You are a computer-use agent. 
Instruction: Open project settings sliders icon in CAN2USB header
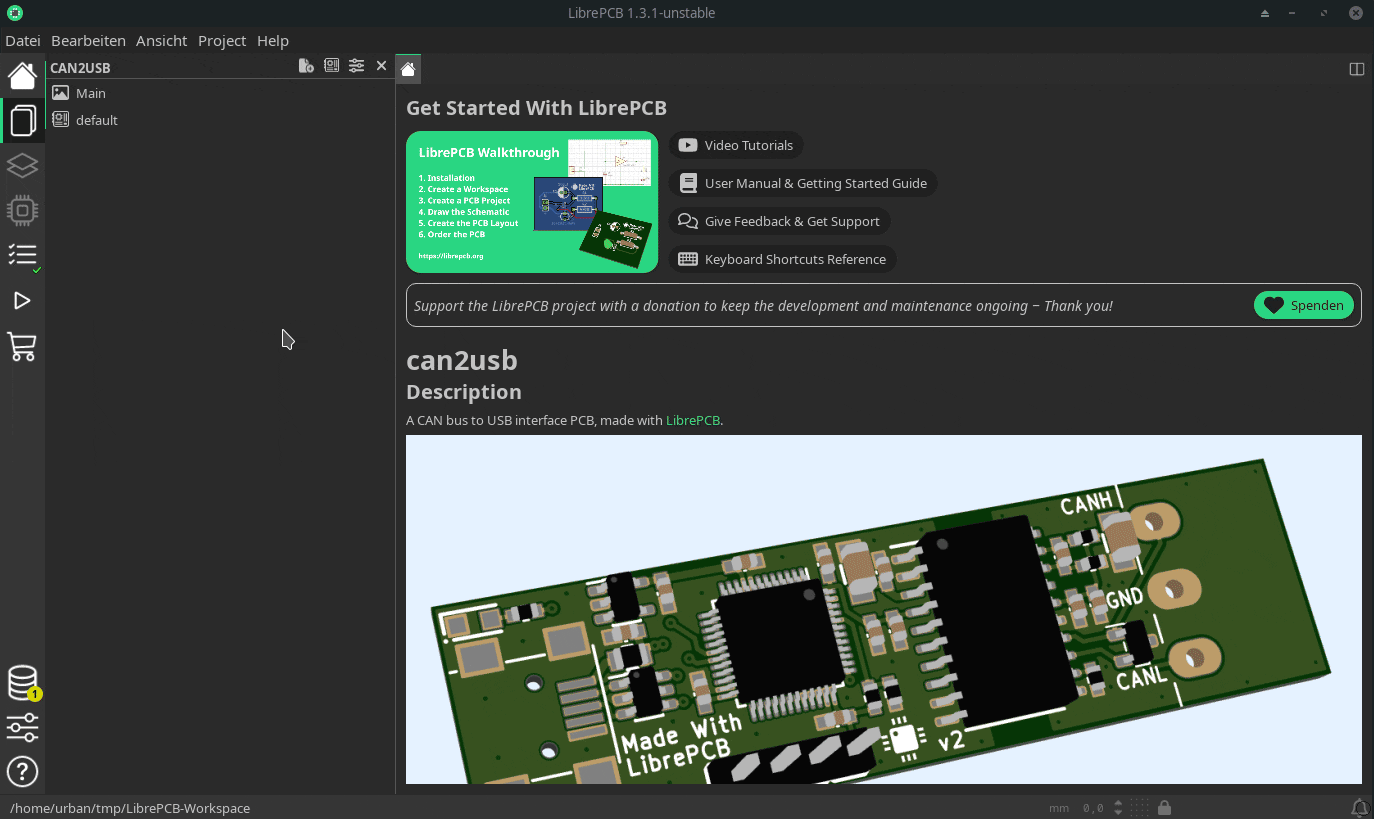click(x=356, y=66)
